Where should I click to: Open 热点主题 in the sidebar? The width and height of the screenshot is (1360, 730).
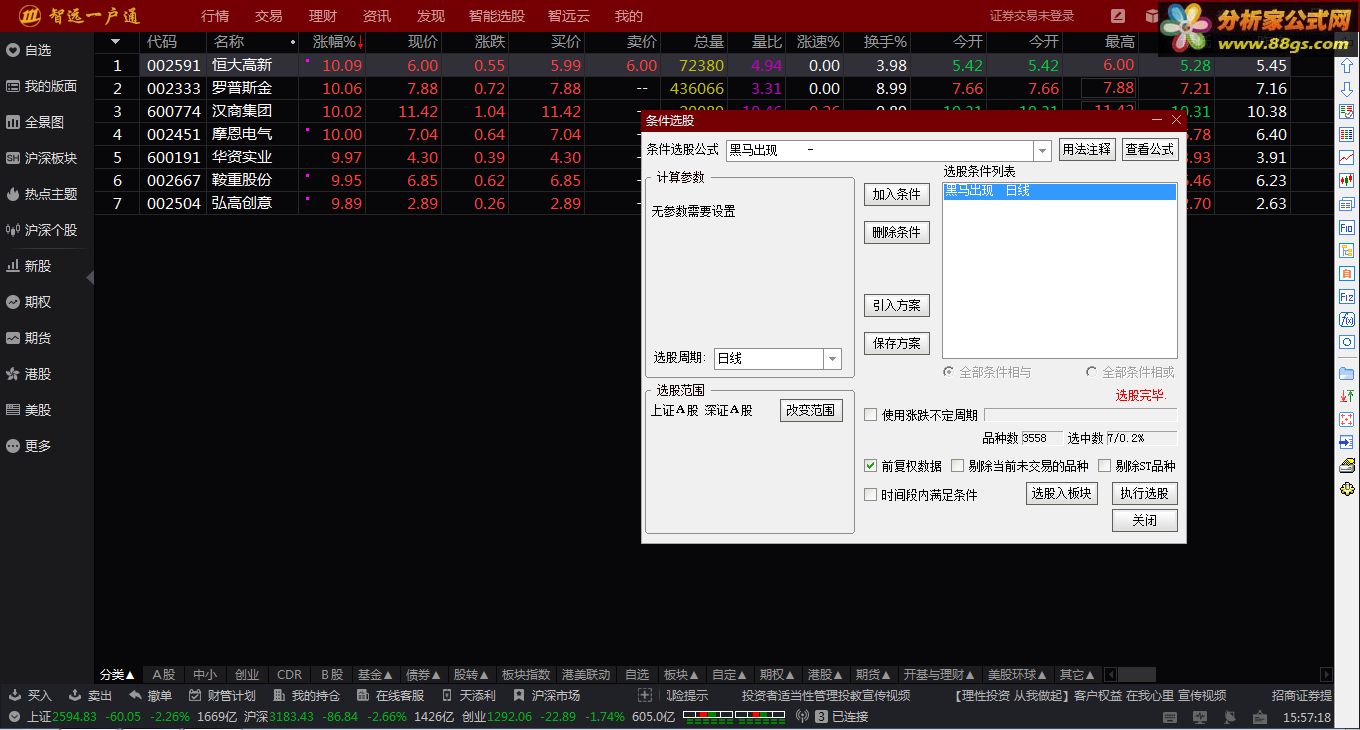click(41, 194)
